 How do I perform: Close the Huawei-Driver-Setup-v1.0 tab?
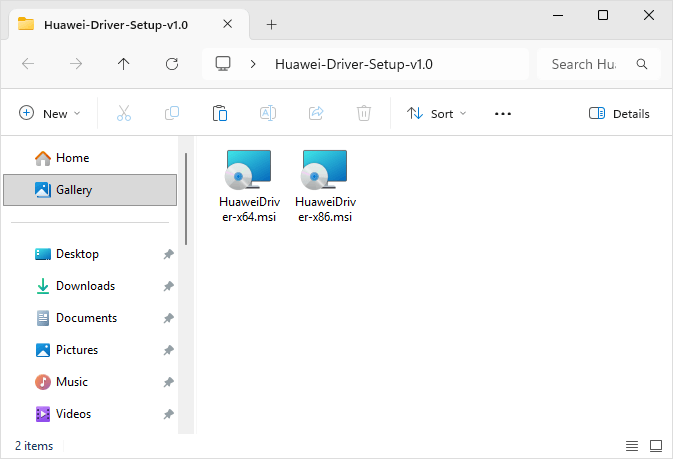click(x=228, y=24)
